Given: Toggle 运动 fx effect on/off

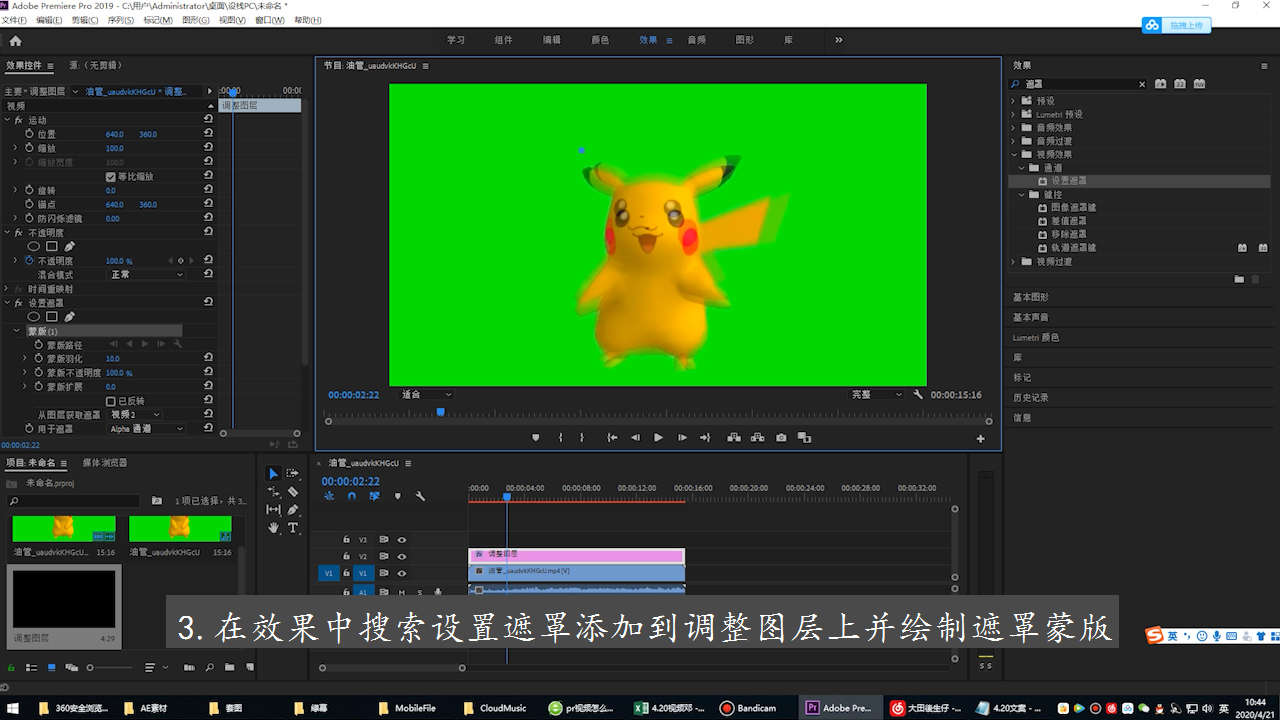Looking at the screenshot, I should (18, 120).
